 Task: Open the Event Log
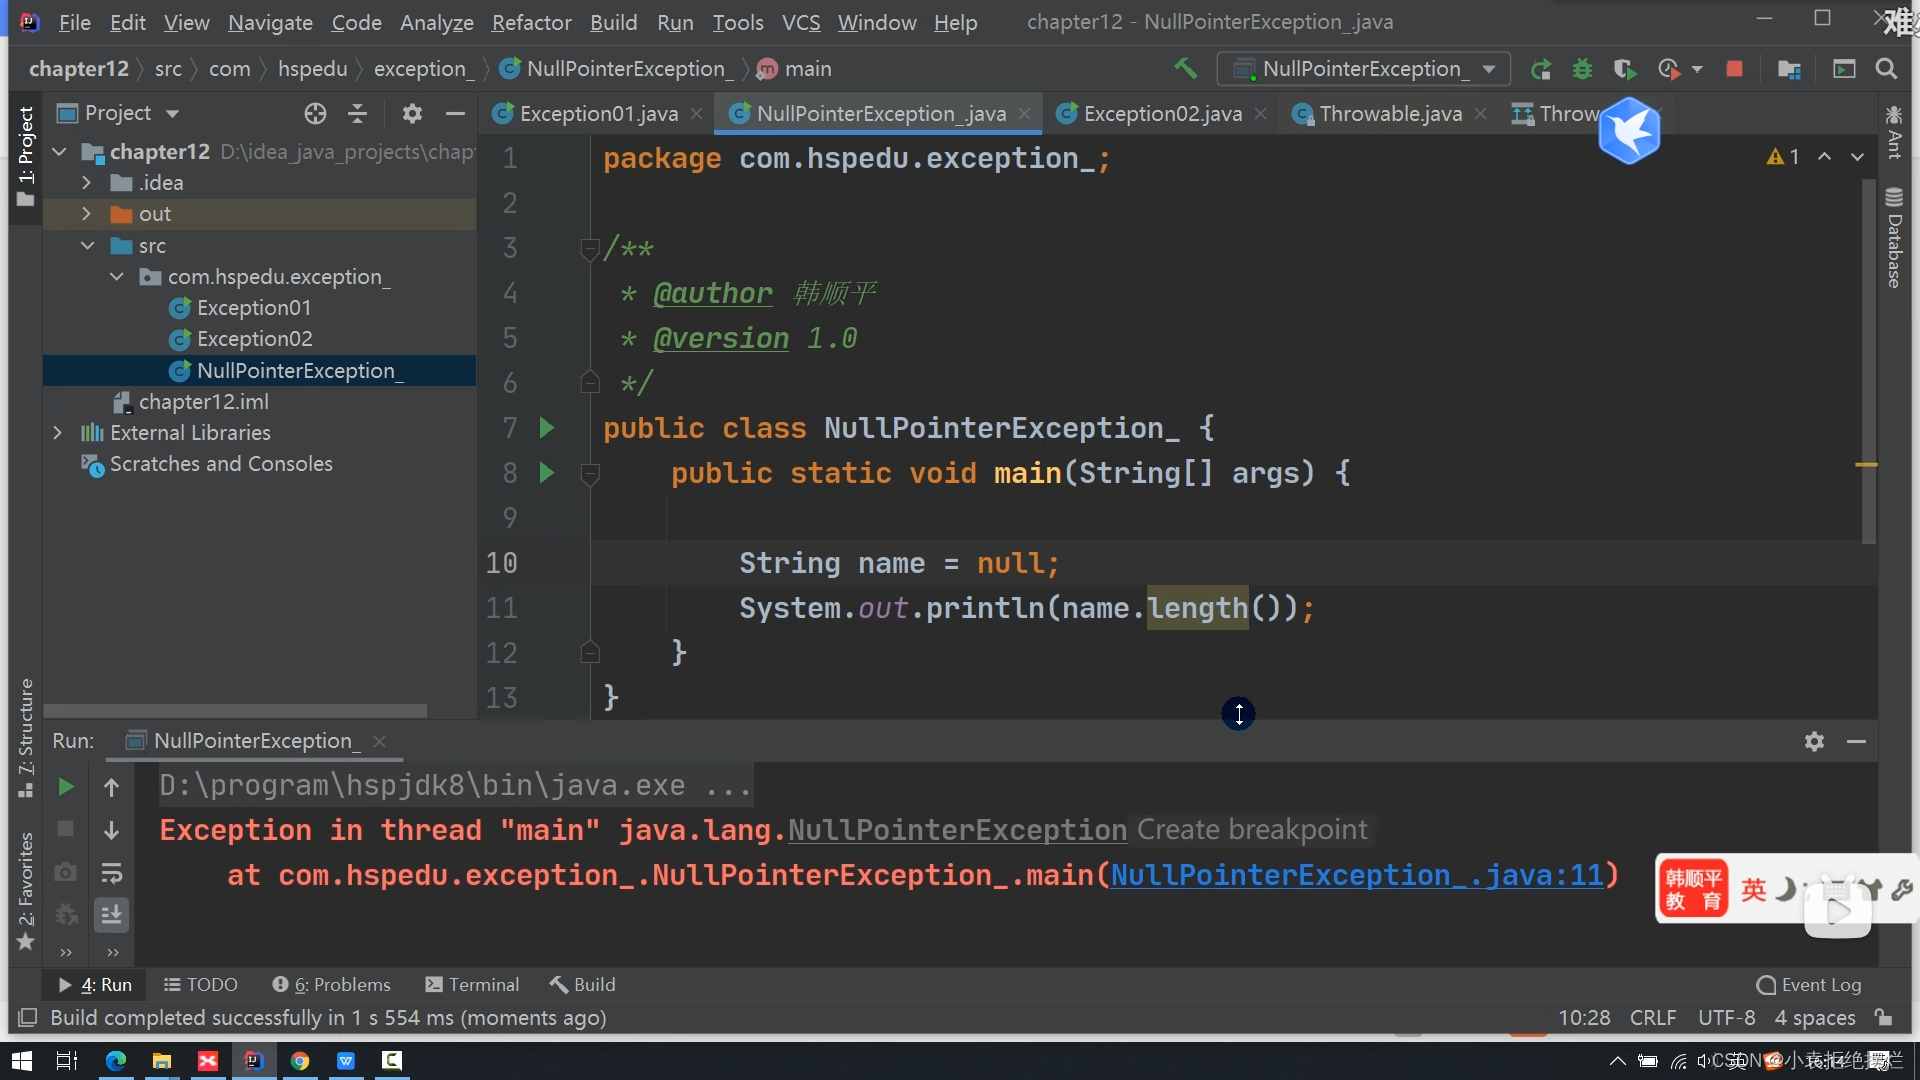click(1808, 985)
